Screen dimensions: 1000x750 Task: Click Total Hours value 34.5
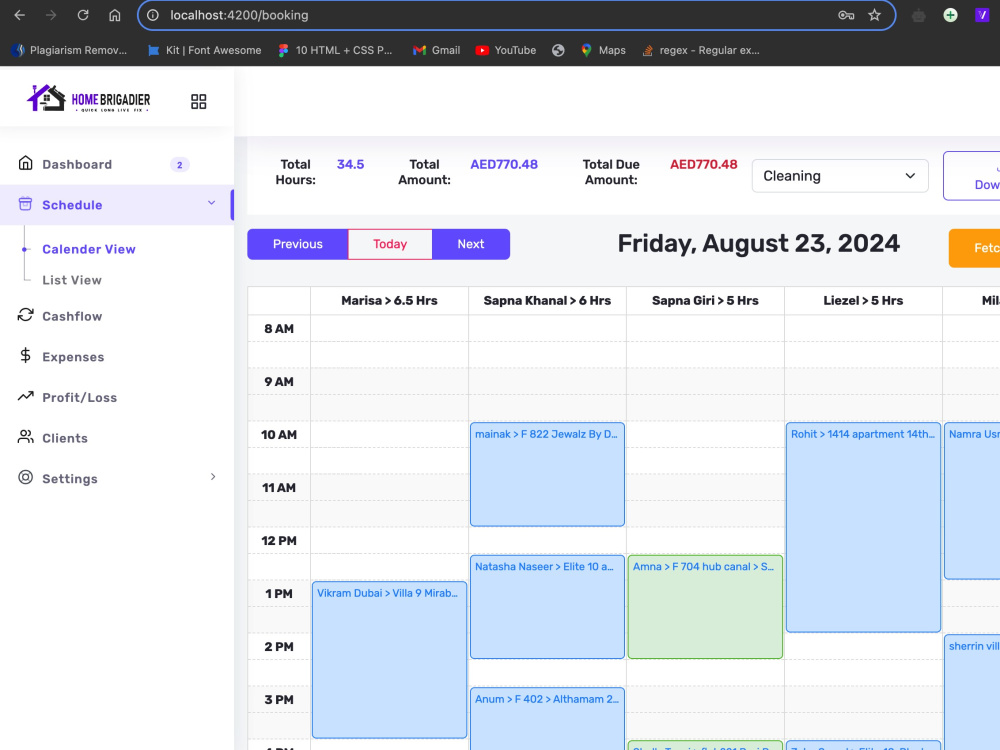pos(350,165)
